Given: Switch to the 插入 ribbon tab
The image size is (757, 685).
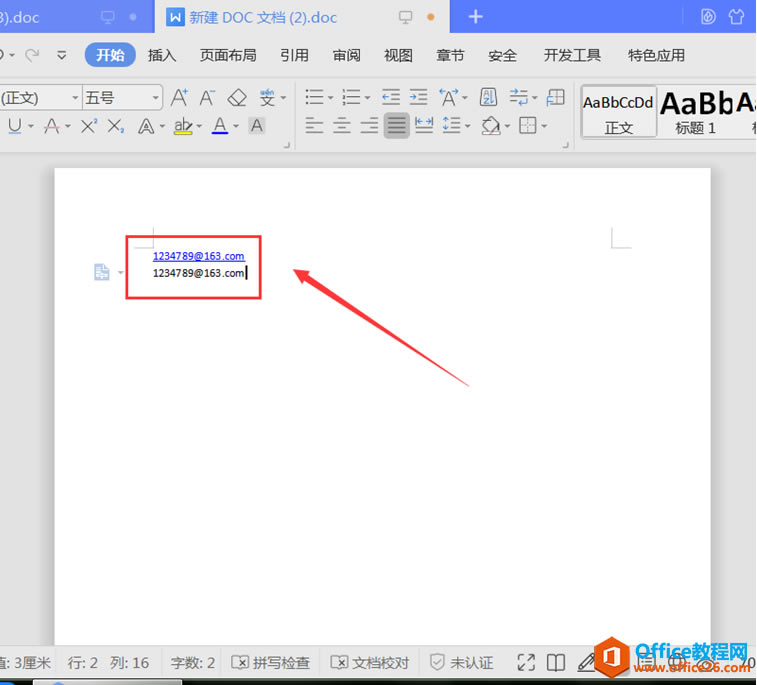Looking at the screenshot, I should coord(162,55).
